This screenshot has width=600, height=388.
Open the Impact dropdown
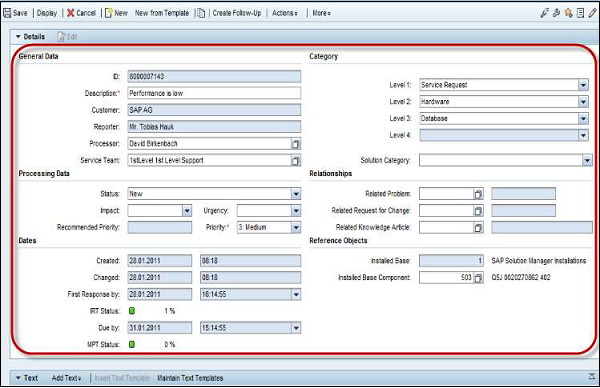(187, 211)
